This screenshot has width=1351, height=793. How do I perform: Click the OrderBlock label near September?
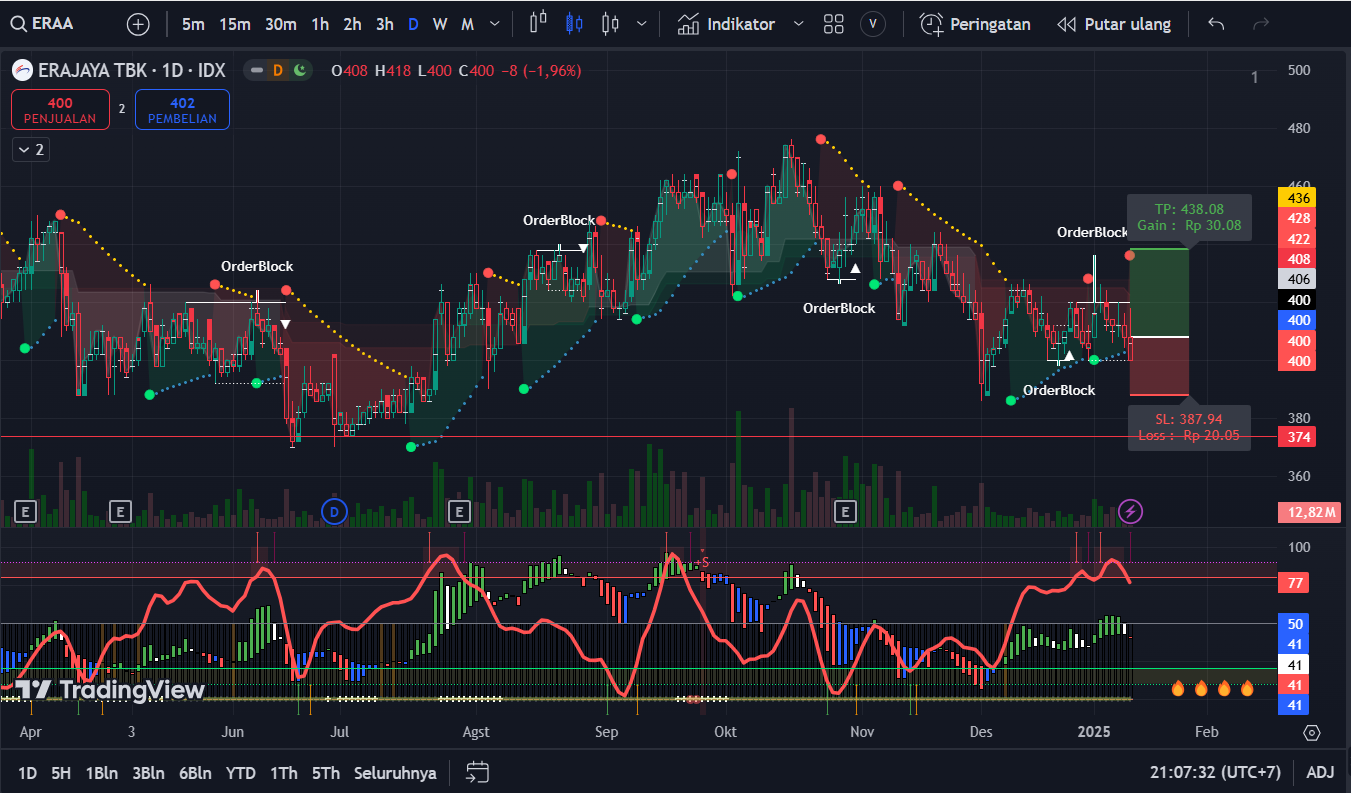click(x=559, y=220)
